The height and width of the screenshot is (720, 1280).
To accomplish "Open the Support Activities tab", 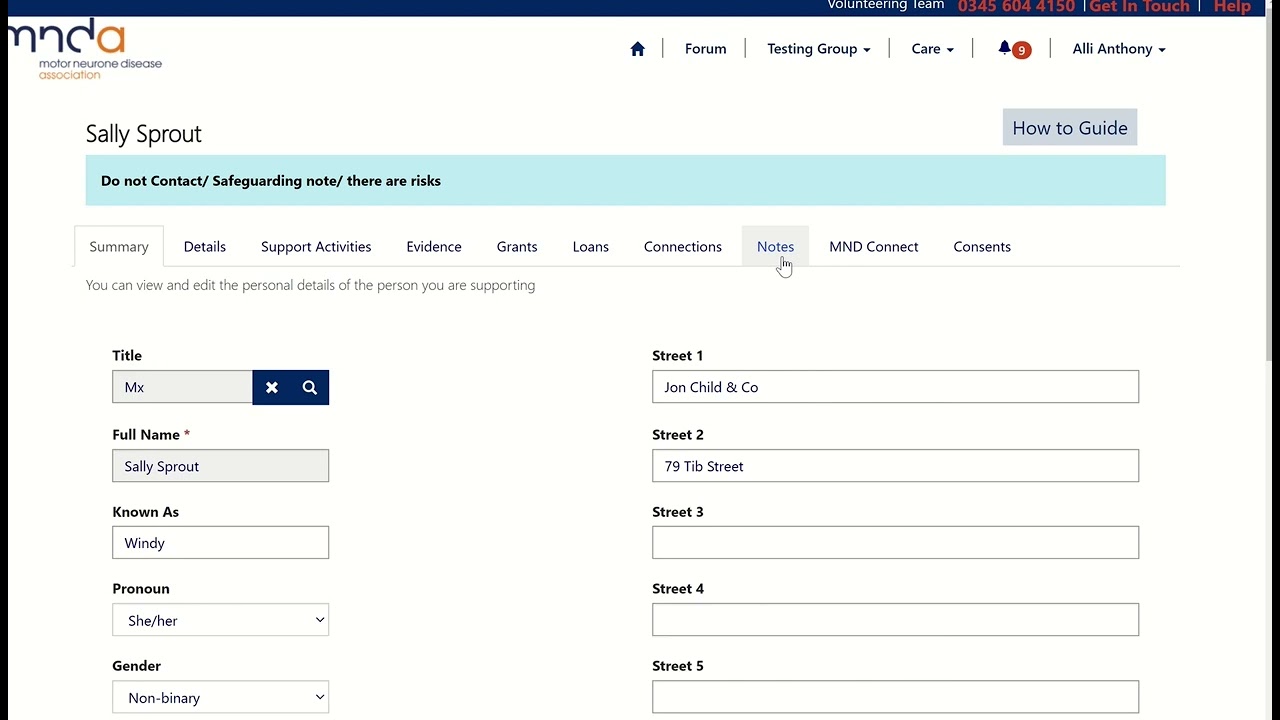I will [x=316, y=247].
